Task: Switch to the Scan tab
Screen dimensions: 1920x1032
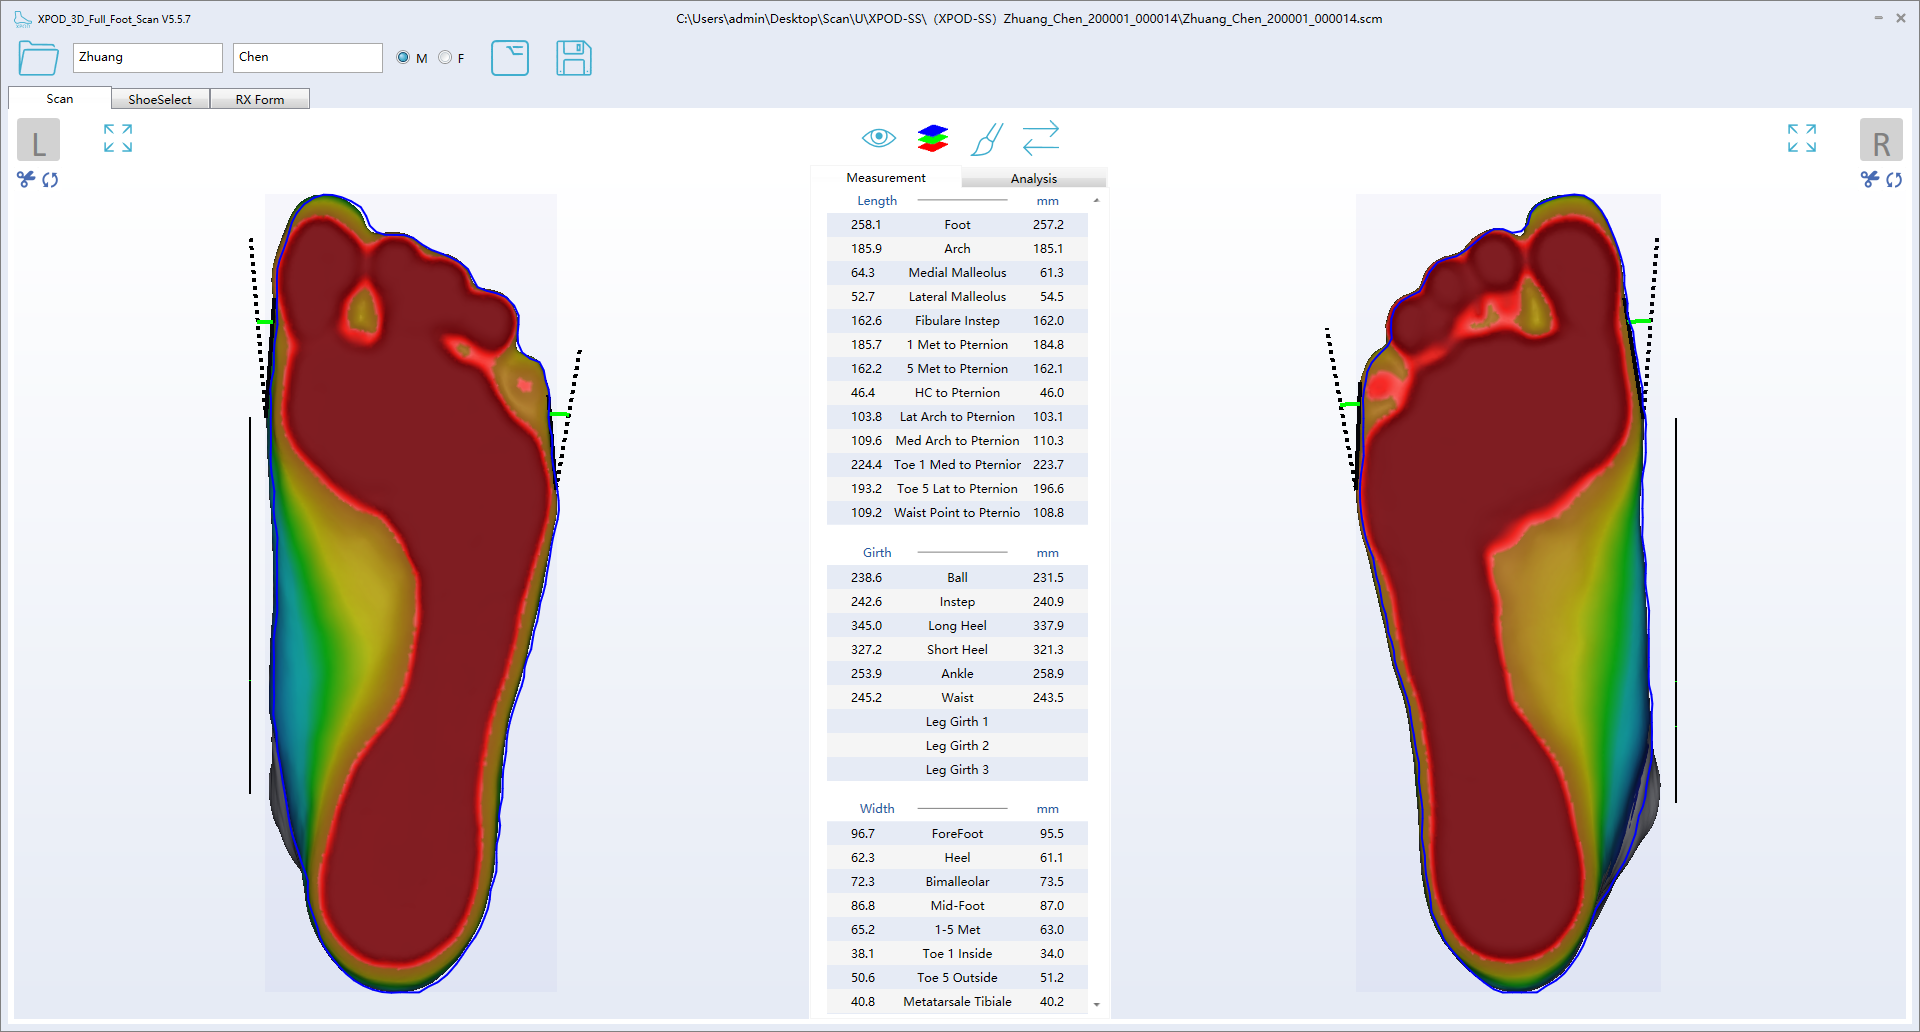Action: 60,98
